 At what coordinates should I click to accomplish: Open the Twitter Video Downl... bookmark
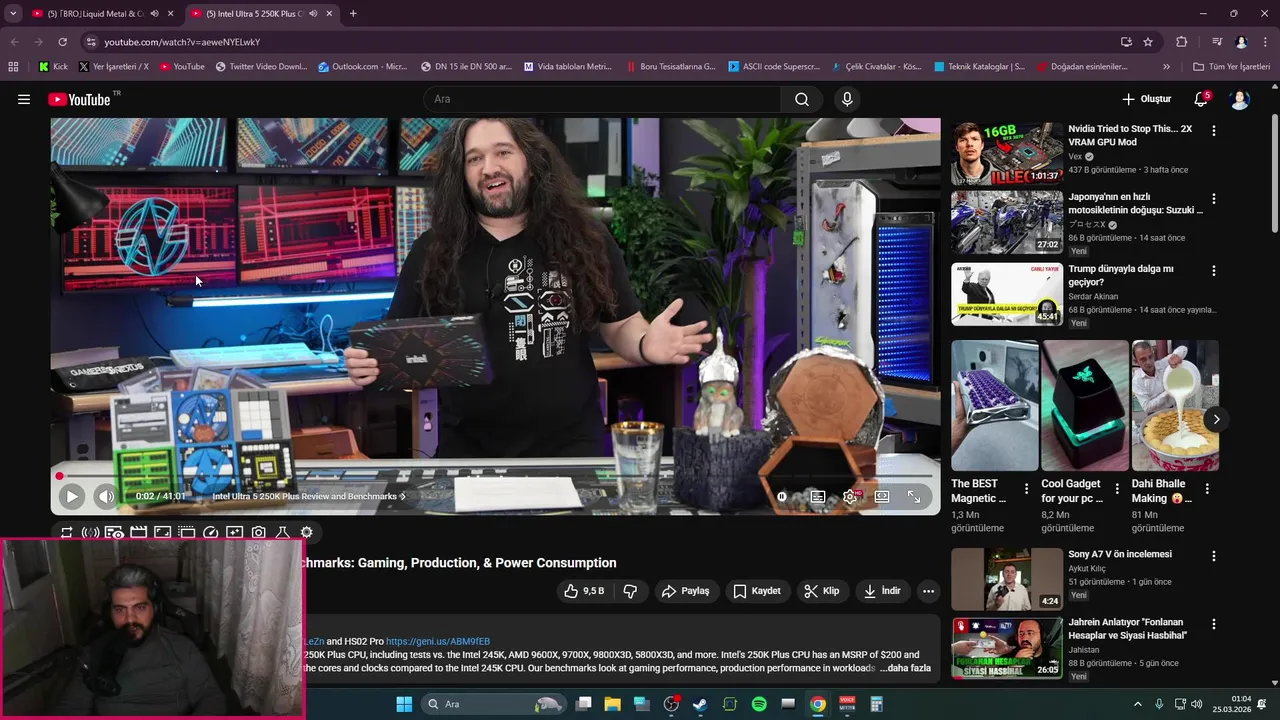pyautogui.click(x=262, y=67)
